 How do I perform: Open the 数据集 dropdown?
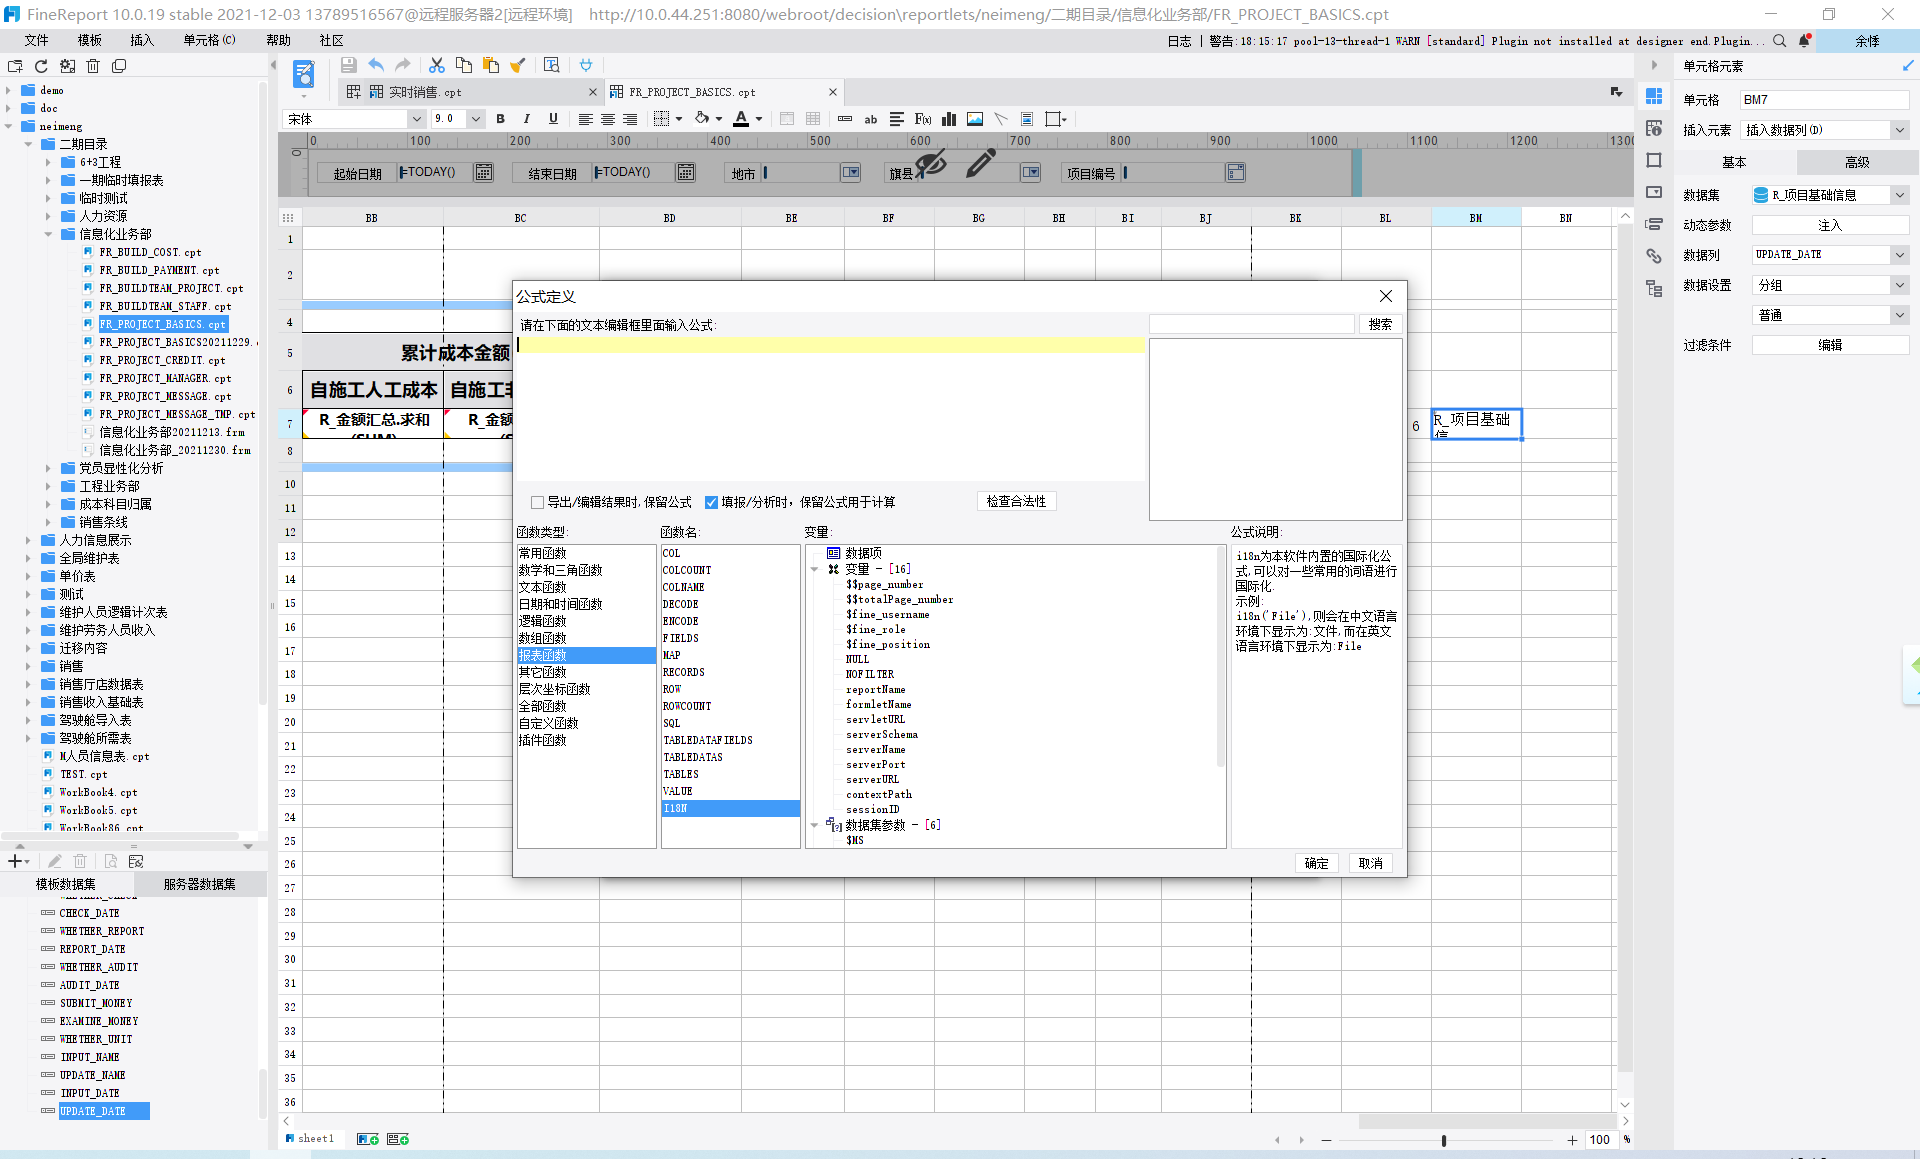(1899, 195)
